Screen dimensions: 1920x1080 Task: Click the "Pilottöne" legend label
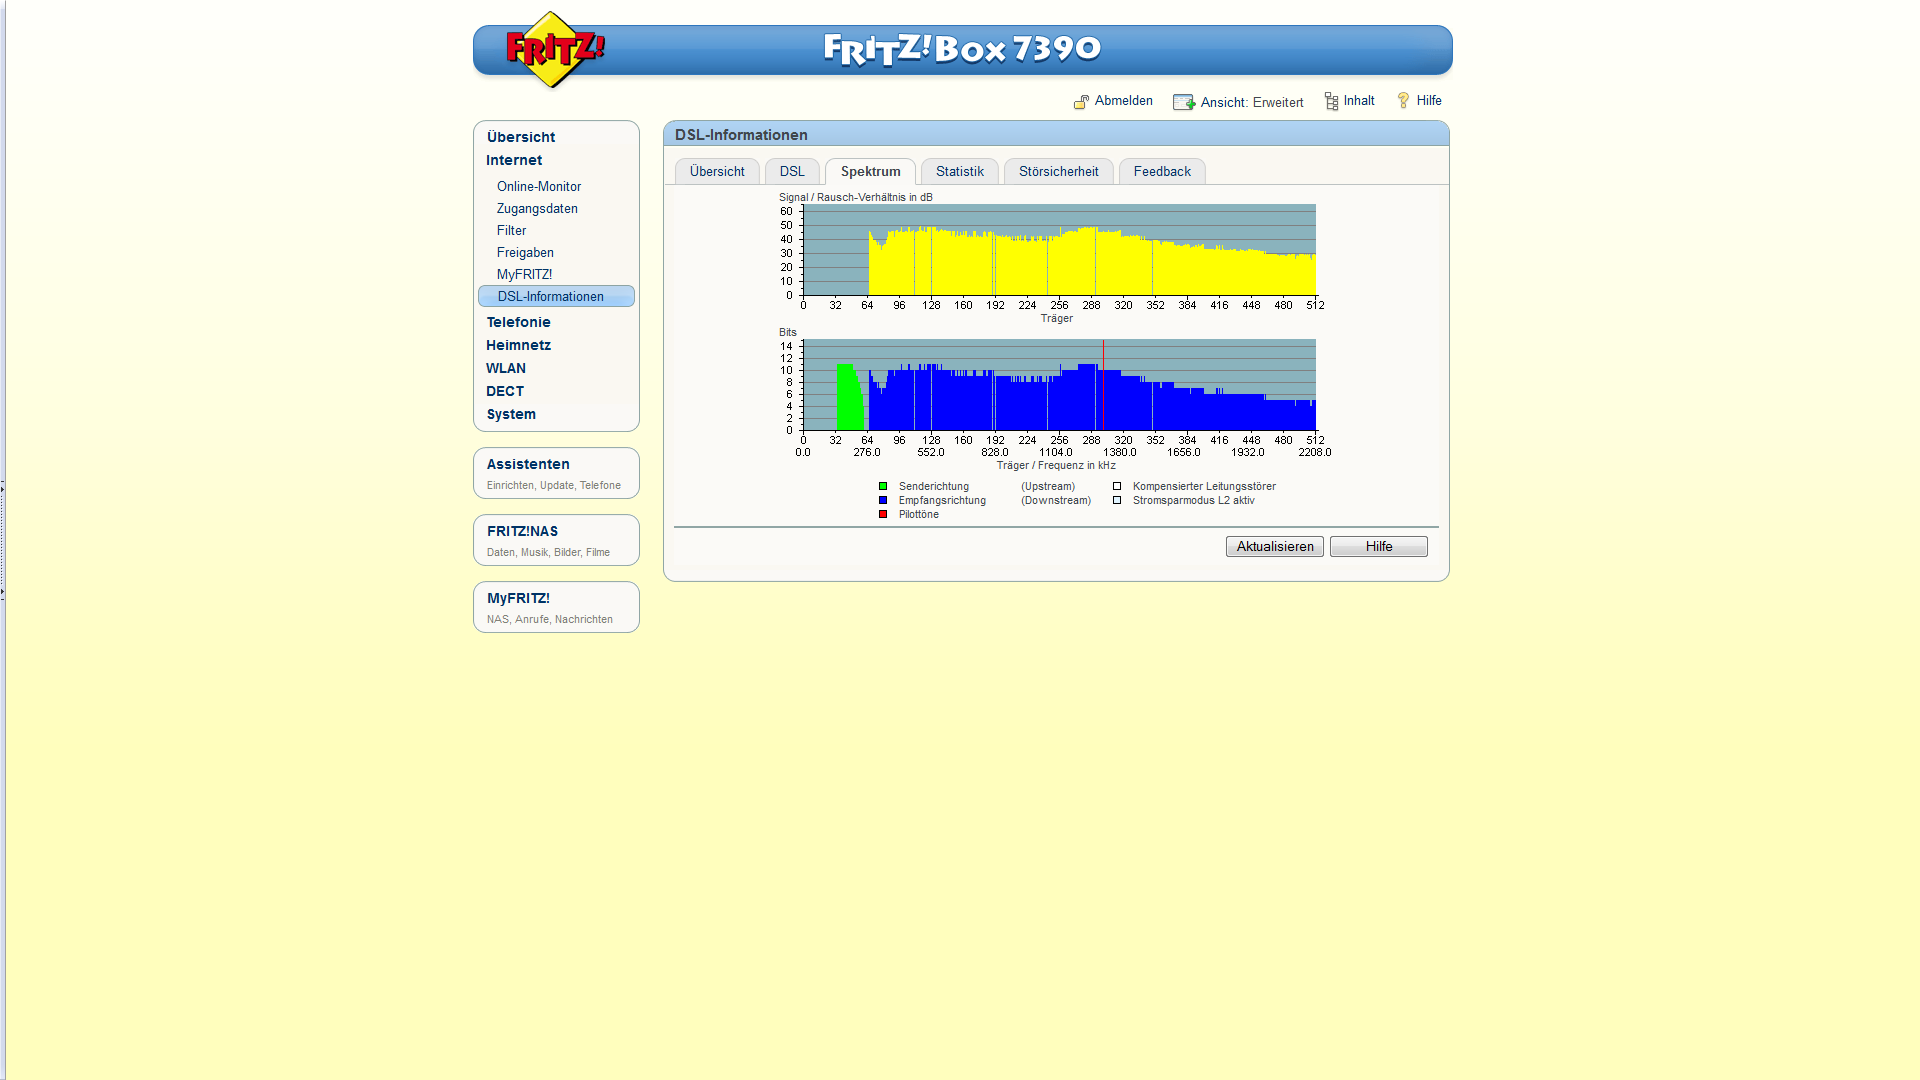coord(919,515)
